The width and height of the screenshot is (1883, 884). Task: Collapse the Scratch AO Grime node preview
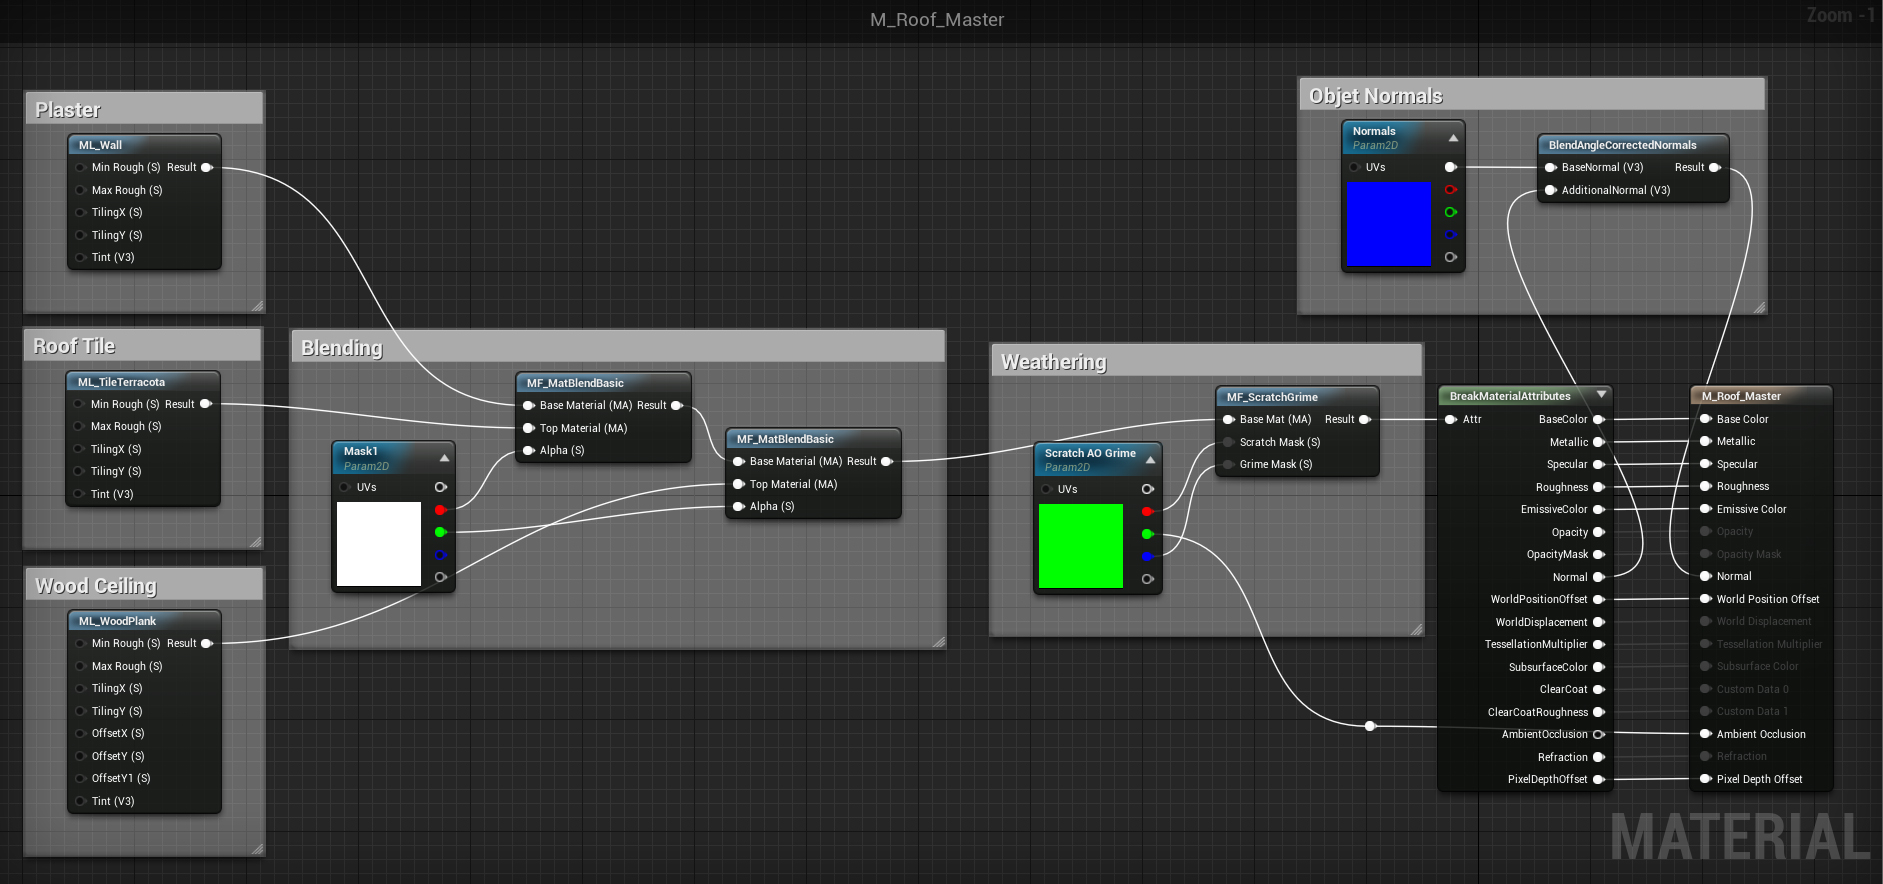pos(1150,460)
